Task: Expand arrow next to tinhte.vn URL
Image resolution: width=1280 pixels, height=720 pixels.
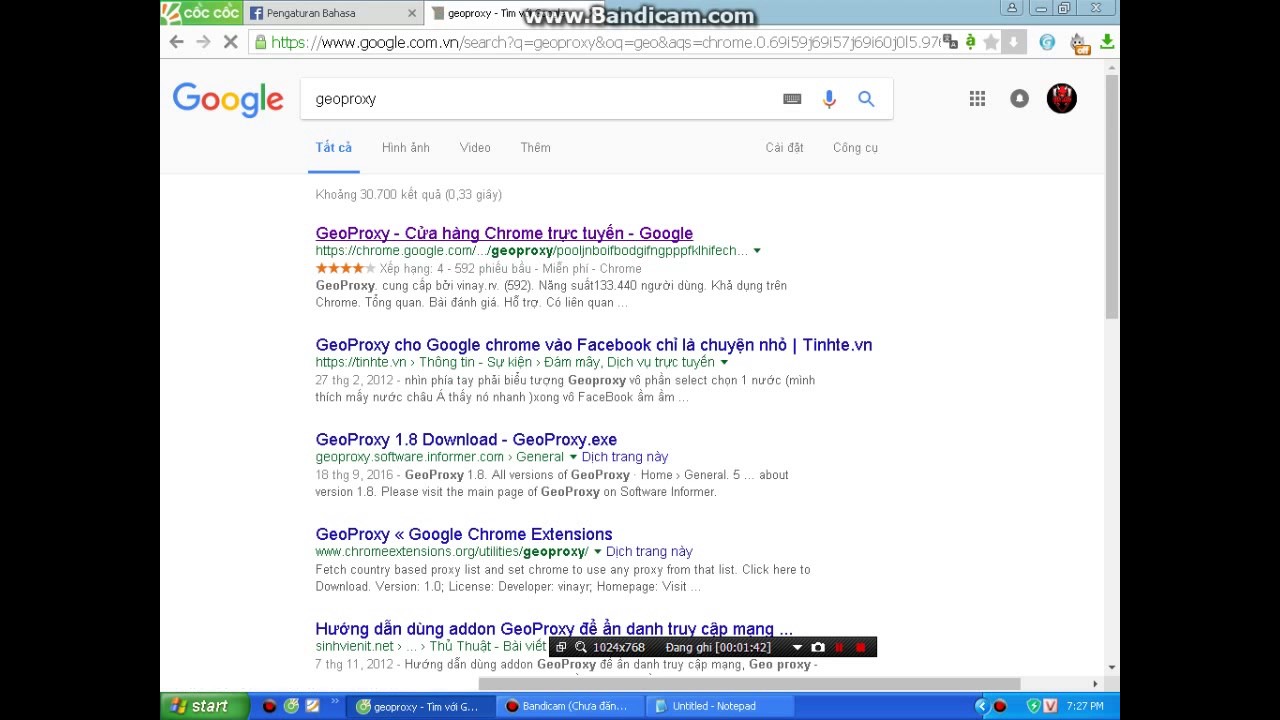Action: point(724,362)
